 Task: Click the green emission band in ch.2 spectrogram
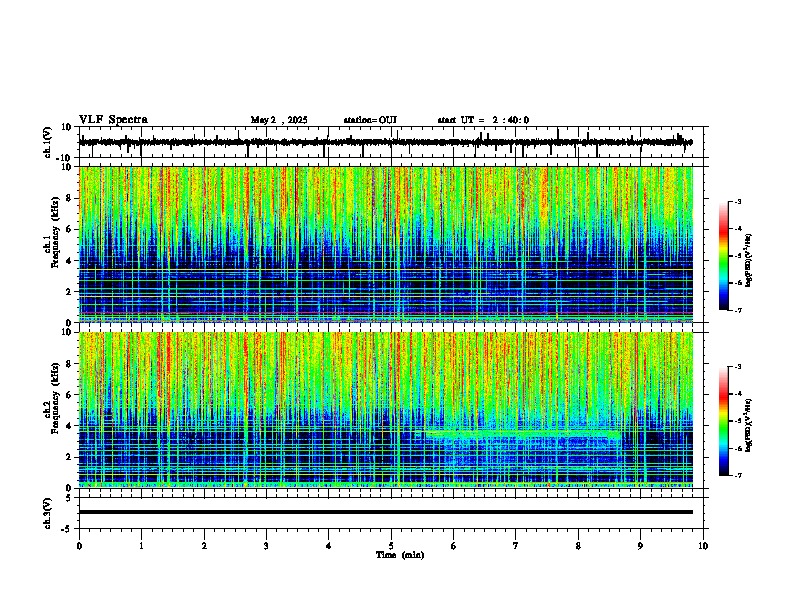coord(523,433)
